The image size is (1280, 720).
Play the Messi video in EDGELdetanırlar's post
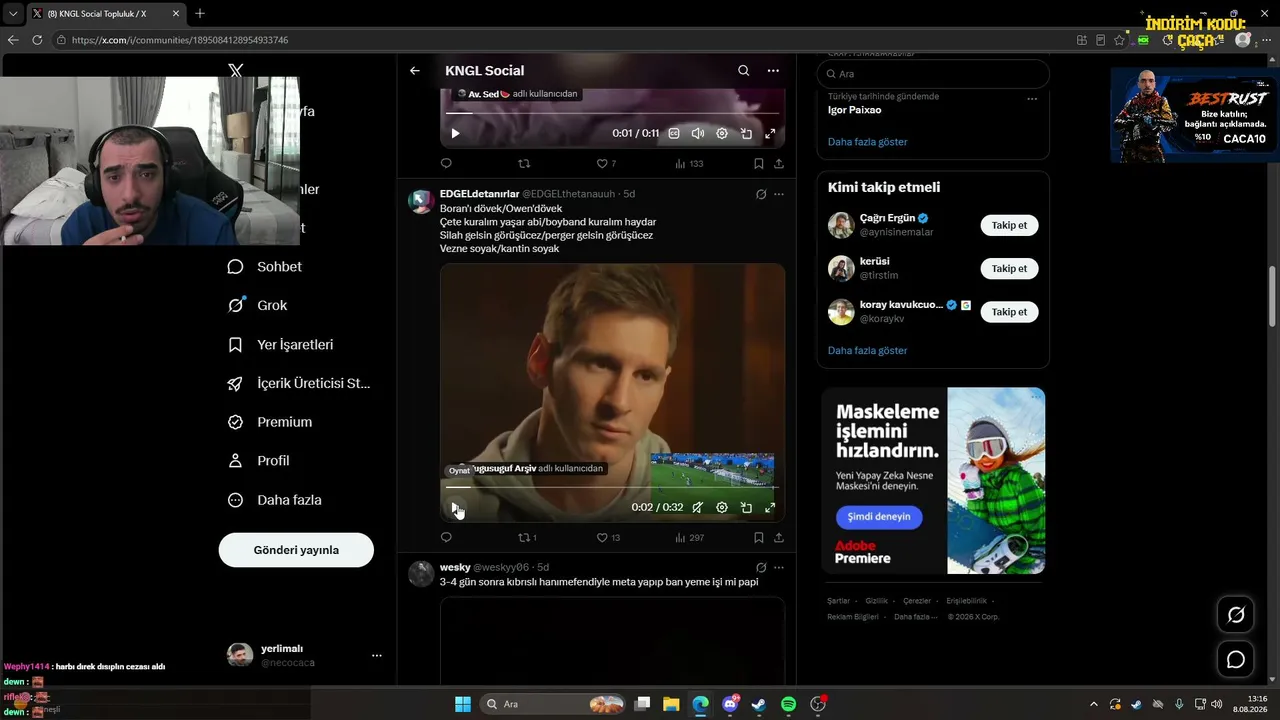(455, 507)
